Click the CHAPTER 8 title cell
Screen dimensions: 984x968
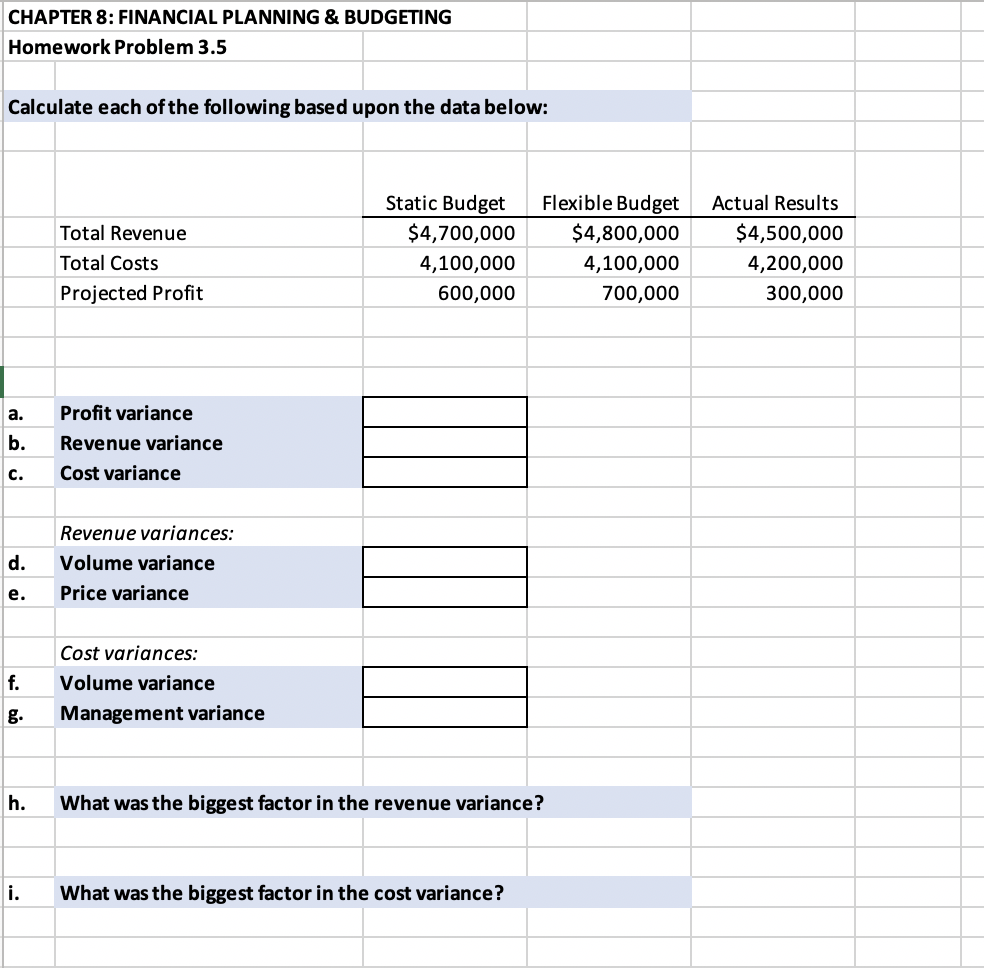pos(227,16)
